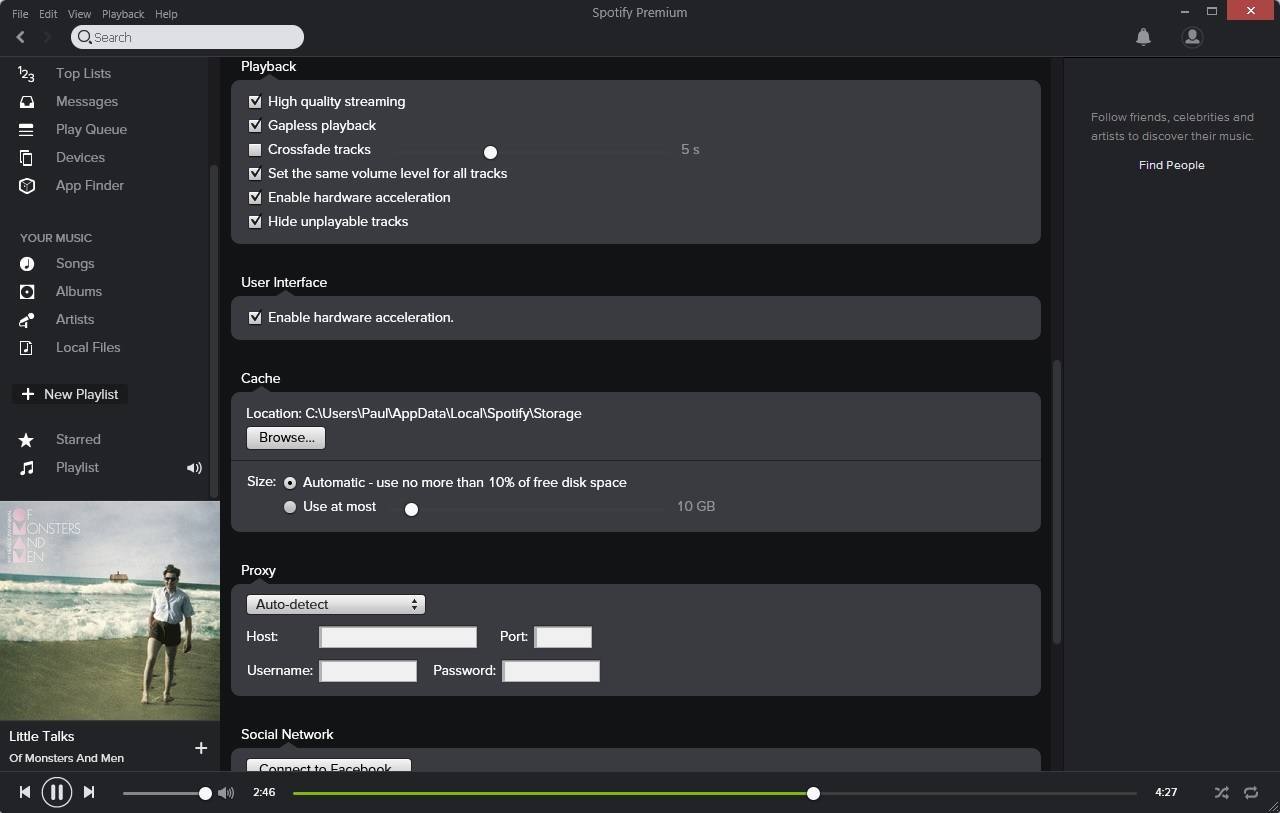
Task: Open Songs icon under Your Music
Action: click(x=27, y=264)
